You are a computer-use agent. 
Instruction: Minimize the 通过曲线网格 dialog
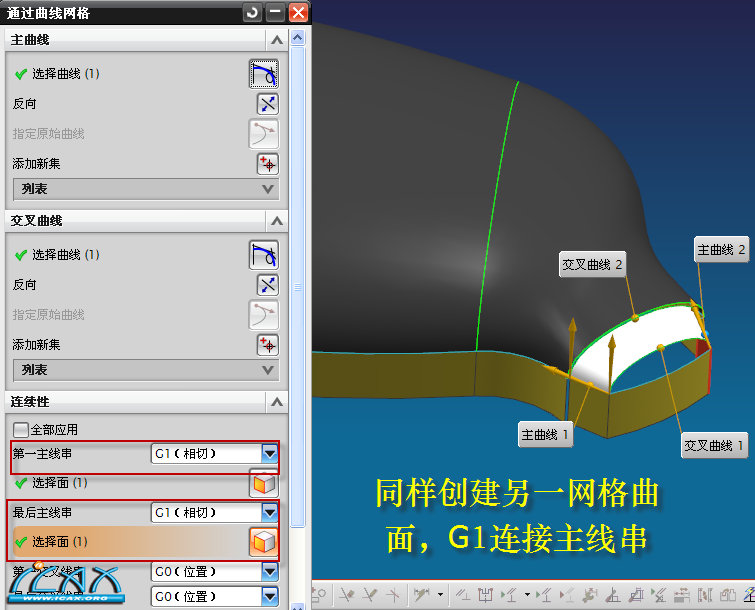[275, 12]
